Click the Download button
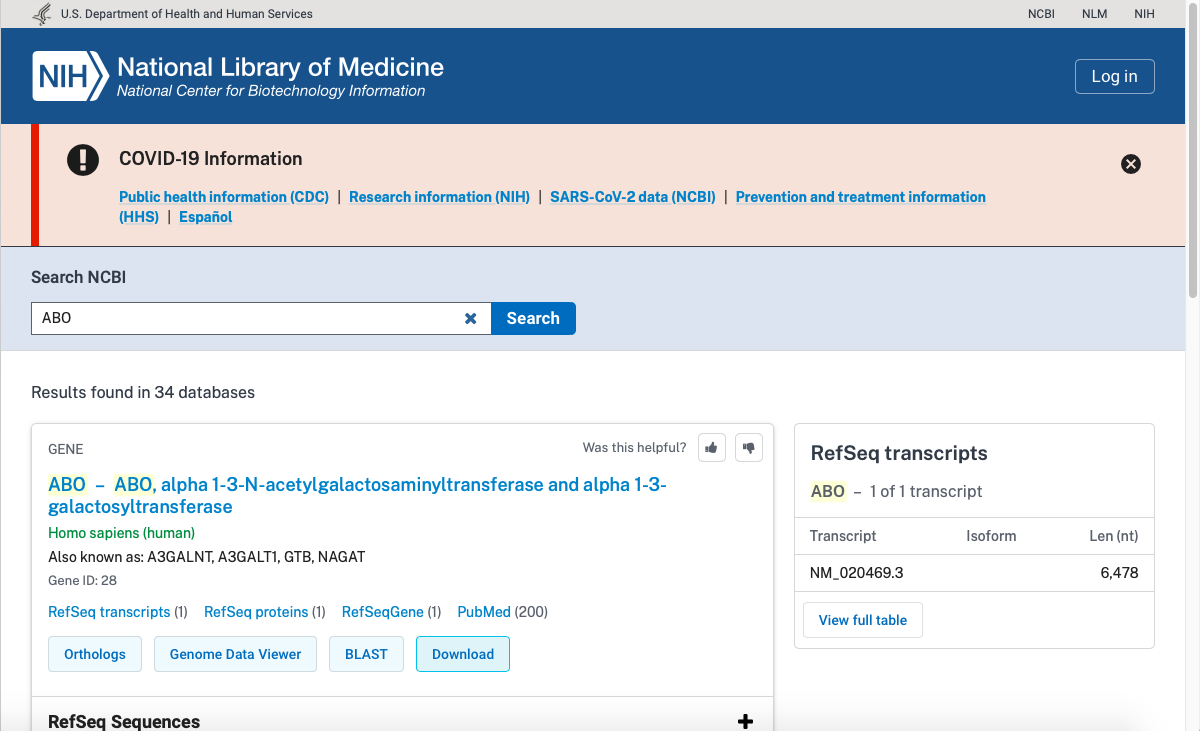1200x731 pixels. pyautogui.click(x=463, y=654)
